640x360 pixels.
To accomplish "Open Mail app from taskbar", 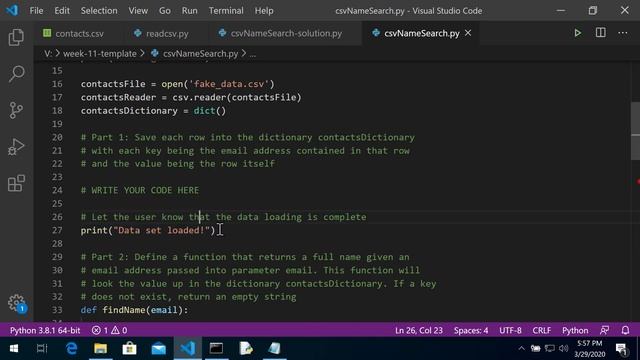I will (x=158, y=349).
